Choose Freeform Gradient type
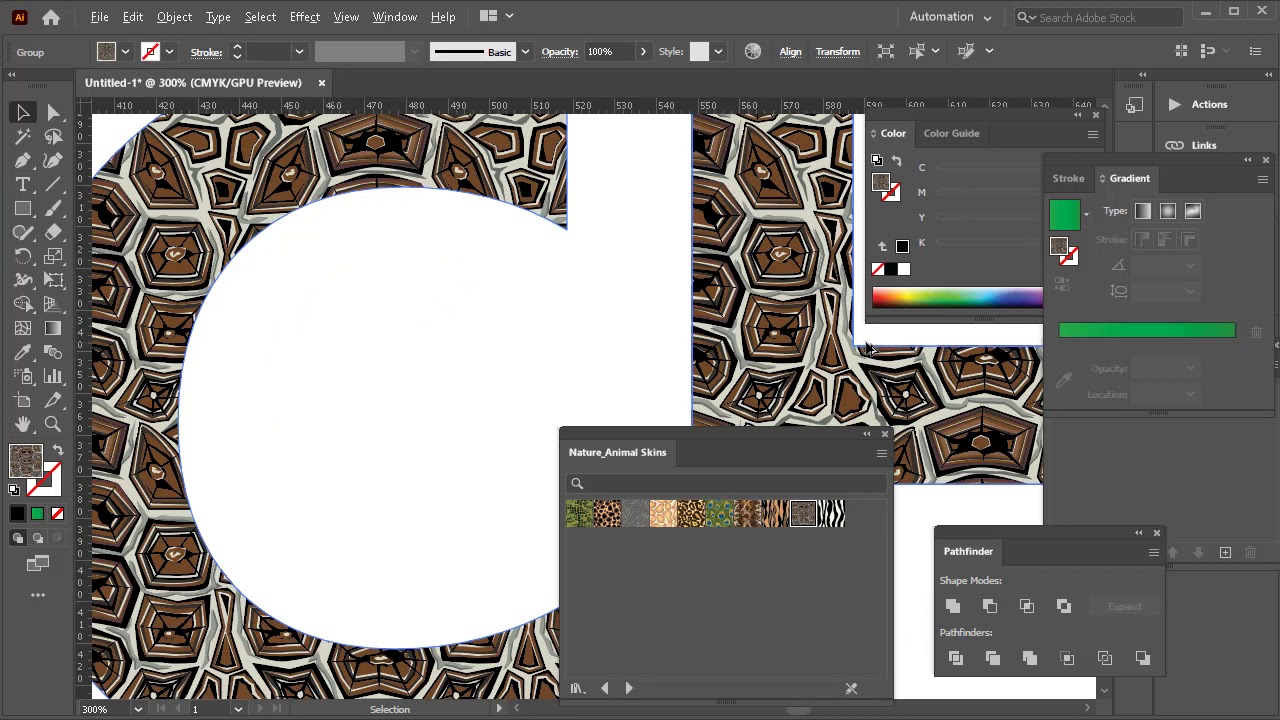The width and height of the screenshot is (1280, 720). (1193, 211)
